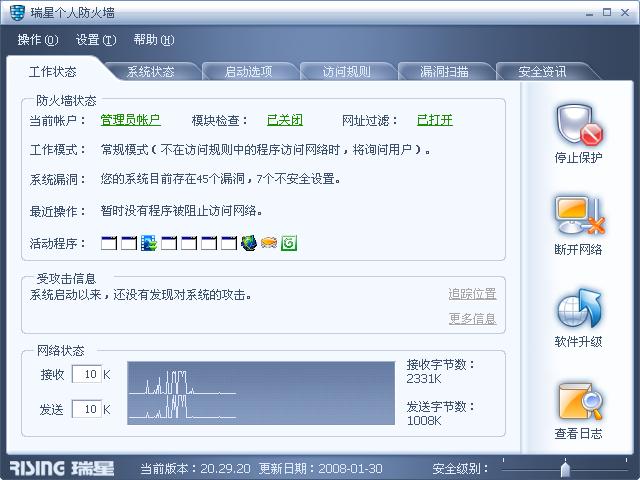The height and width of the screenshot is (480, 640).
Task: Open the 操作(O) menu
Action: click(38, 40)
